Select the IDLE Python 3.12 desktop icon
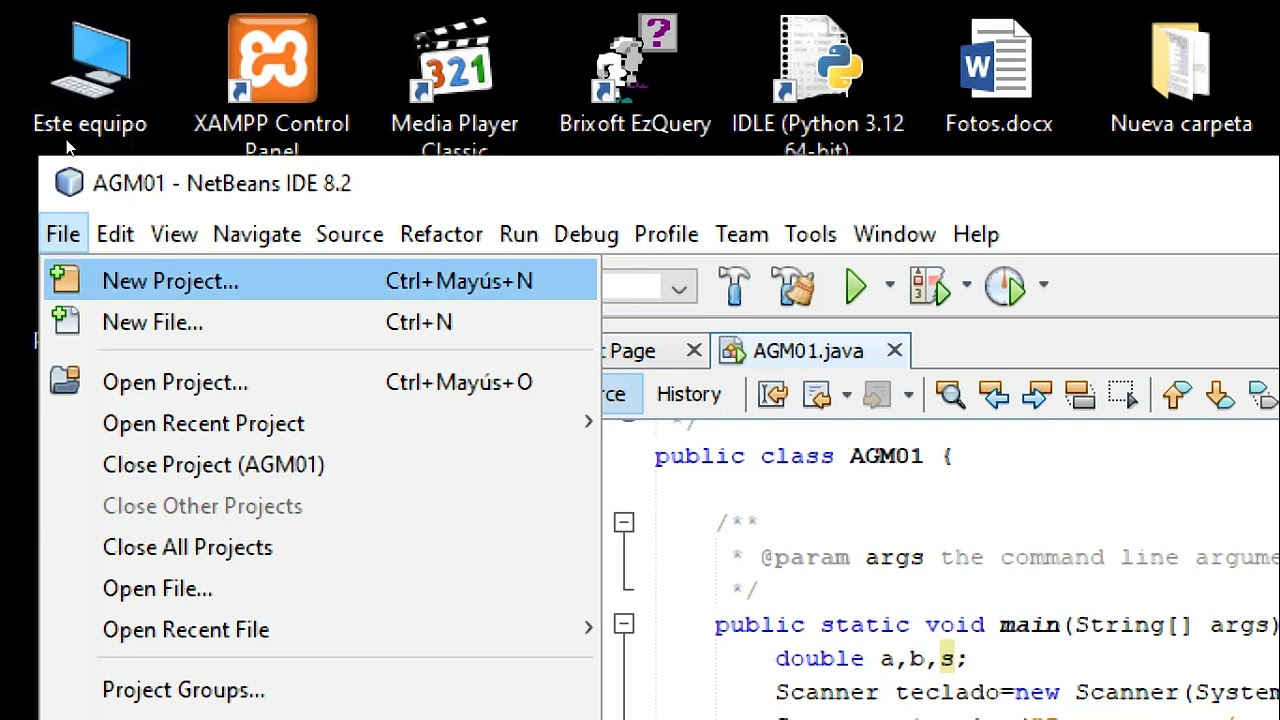This screenshot has height=720, width=1280. (818, 85)
